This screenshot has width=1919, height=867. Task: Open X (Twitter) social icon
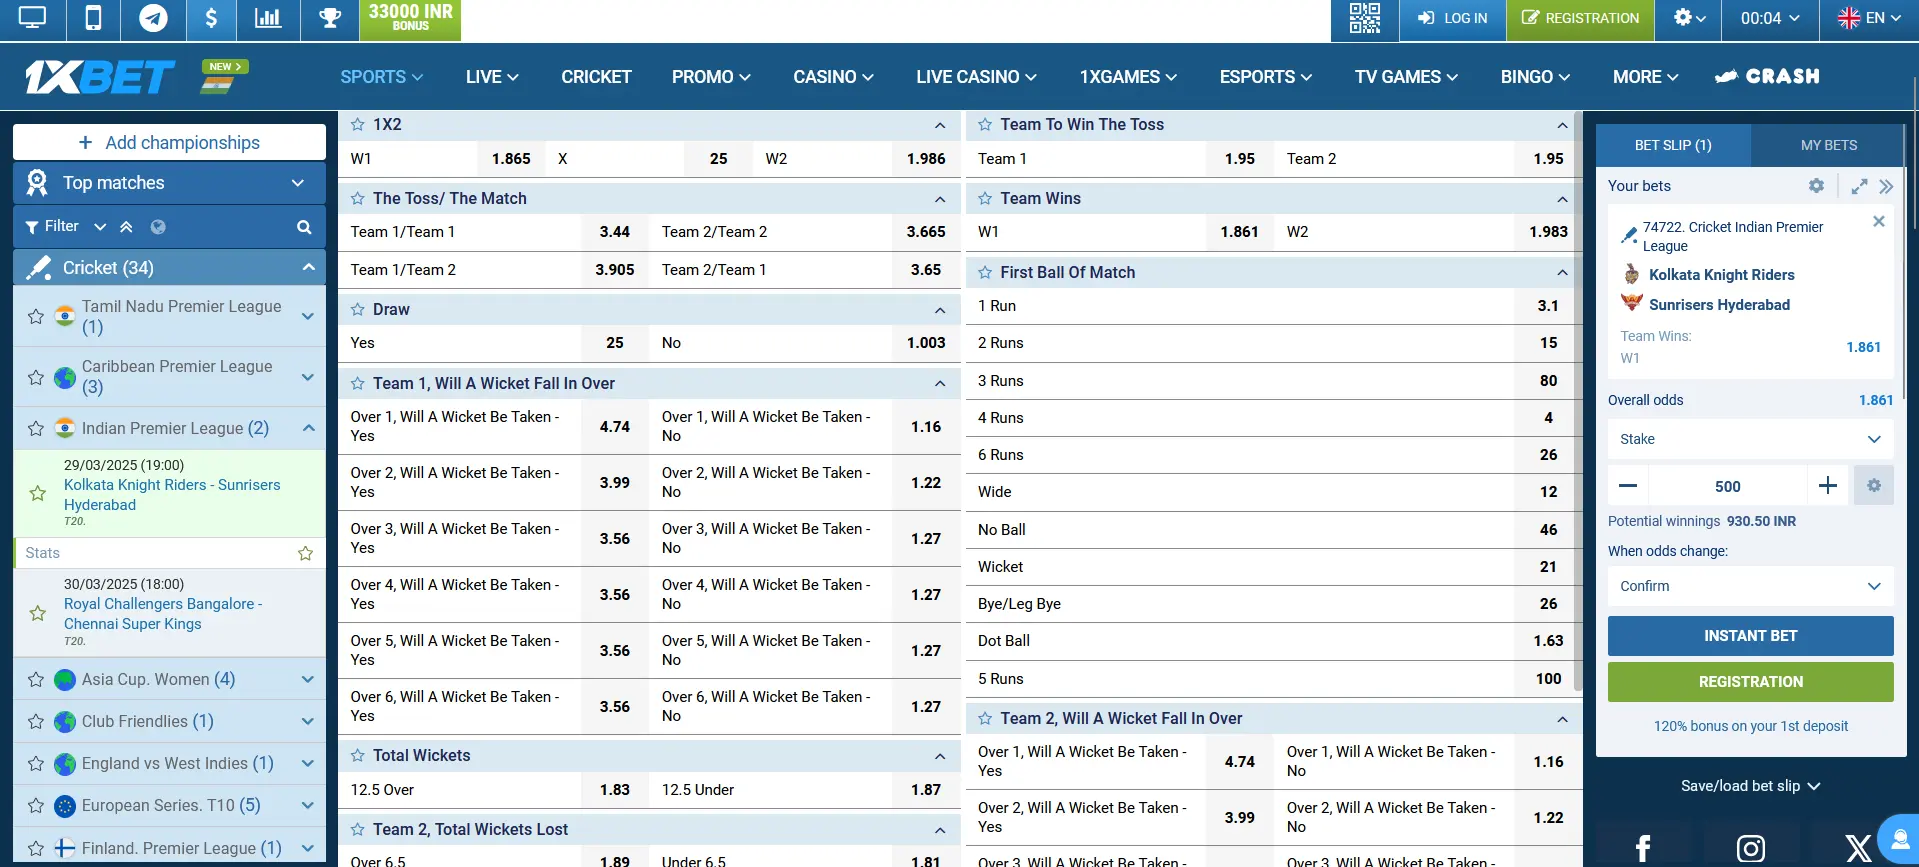click(x=1858, y=849)
